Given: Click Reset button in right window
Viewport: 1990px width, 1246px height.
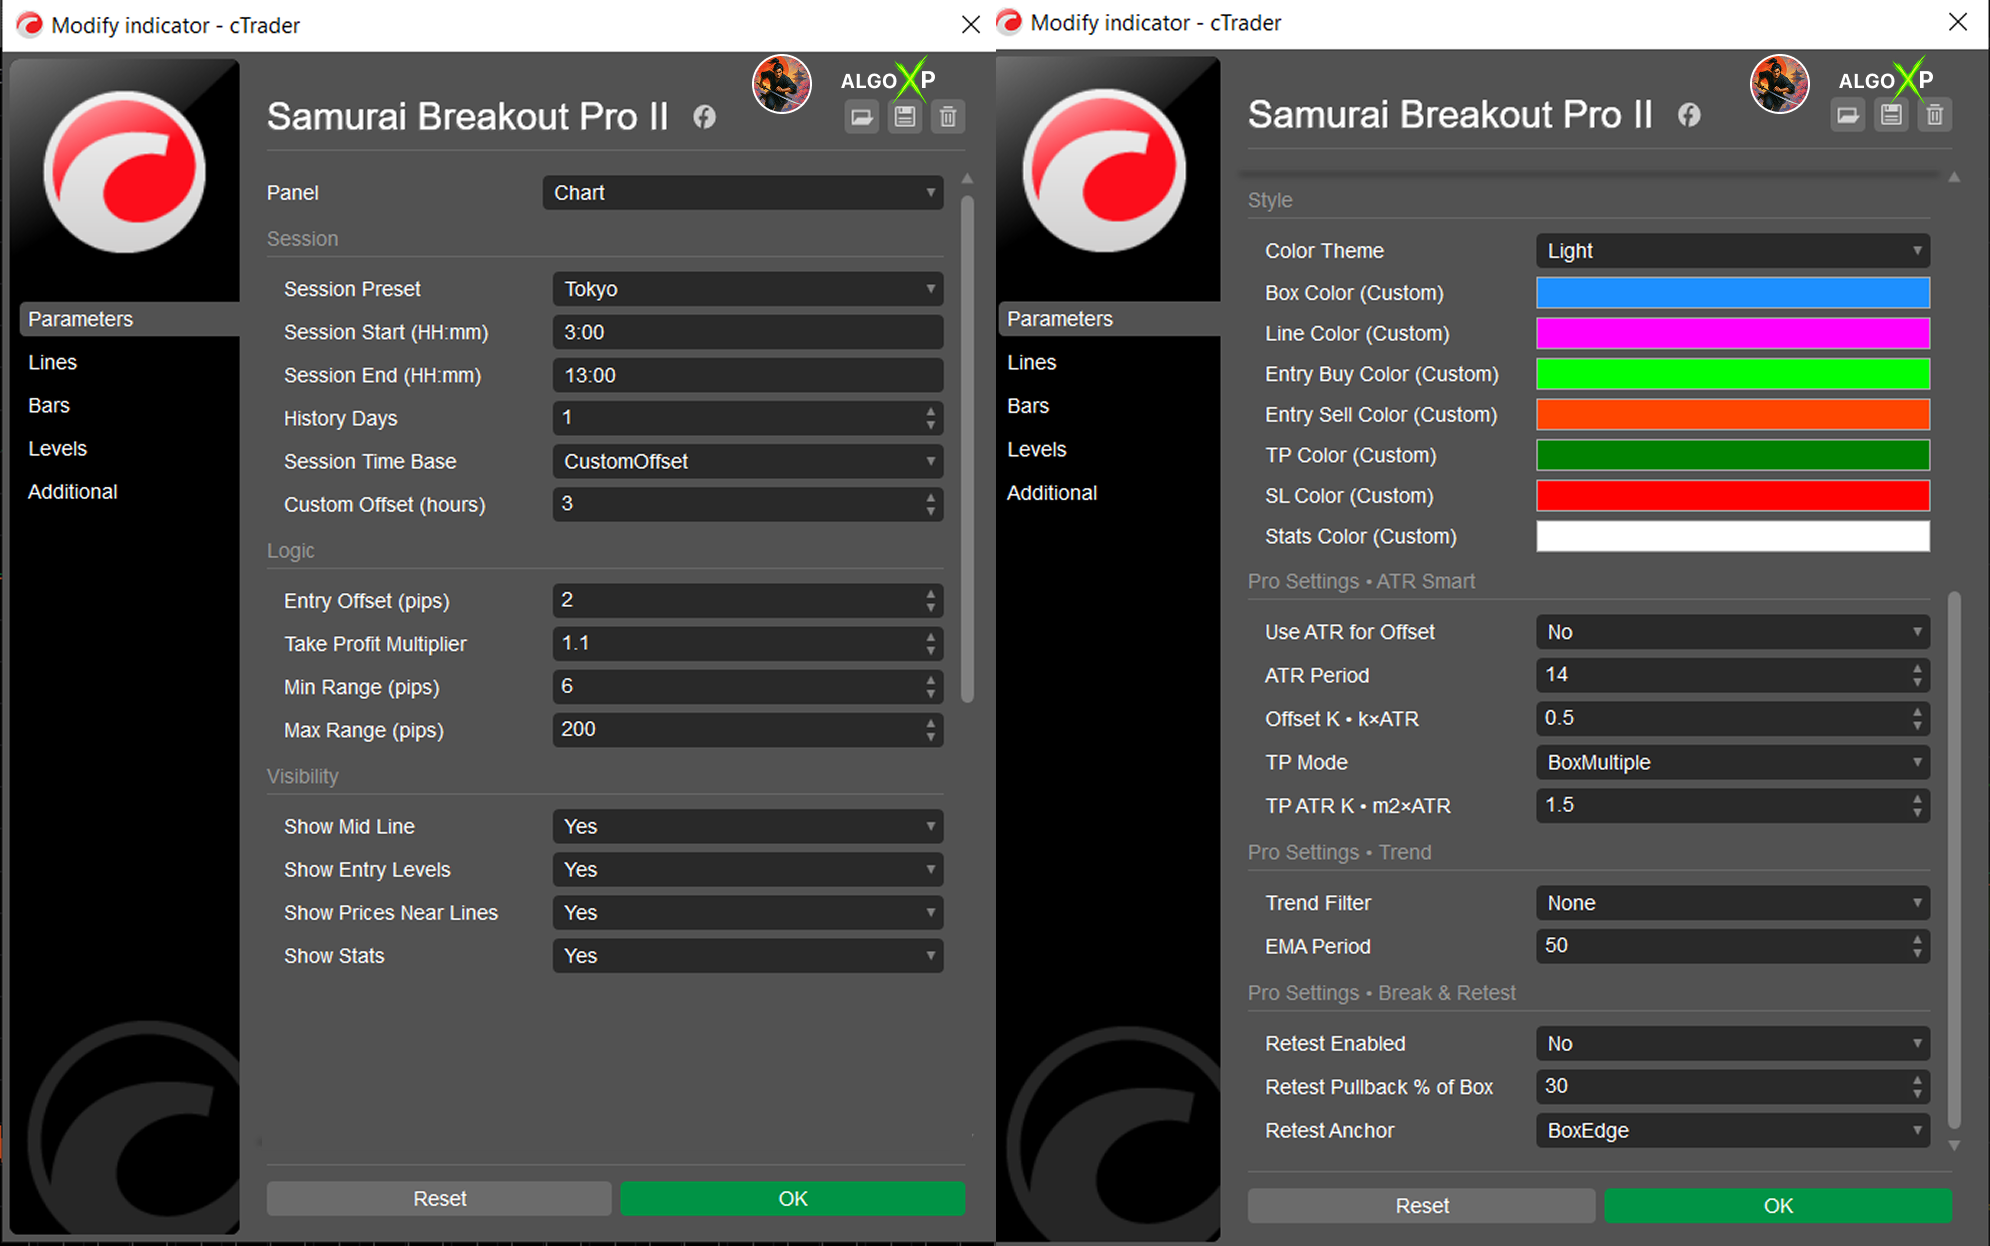Looking at the screenshot, I should click(1421, 1206).
